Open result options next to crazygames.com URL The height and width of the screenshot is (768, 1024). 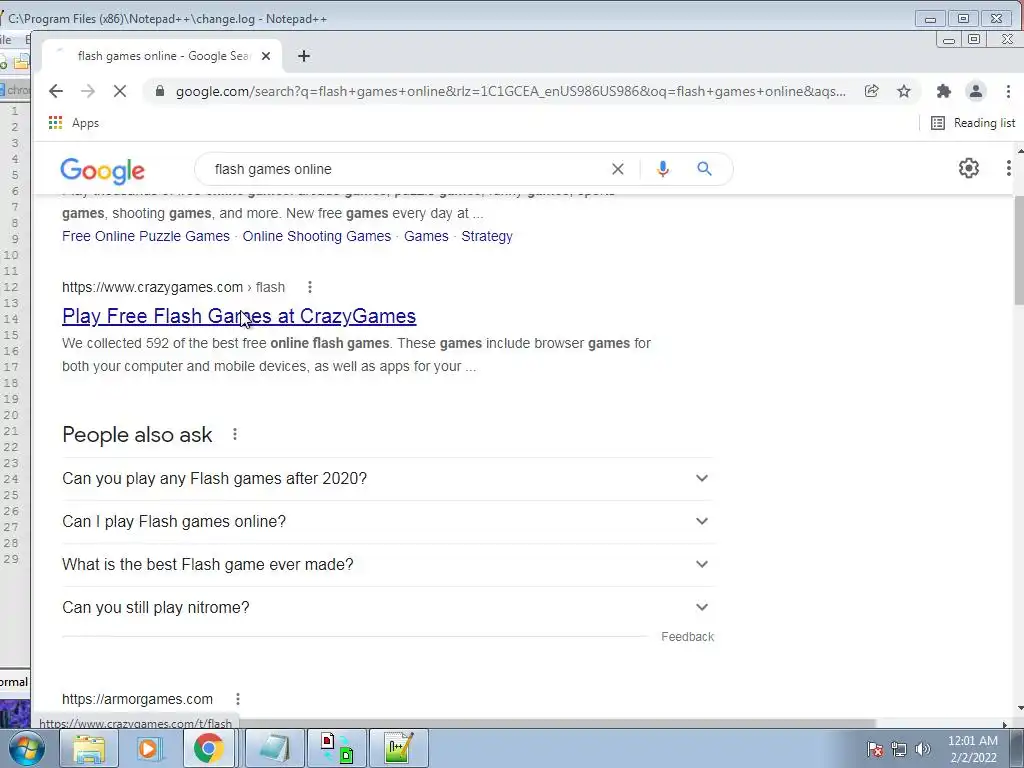coord(310,287)
